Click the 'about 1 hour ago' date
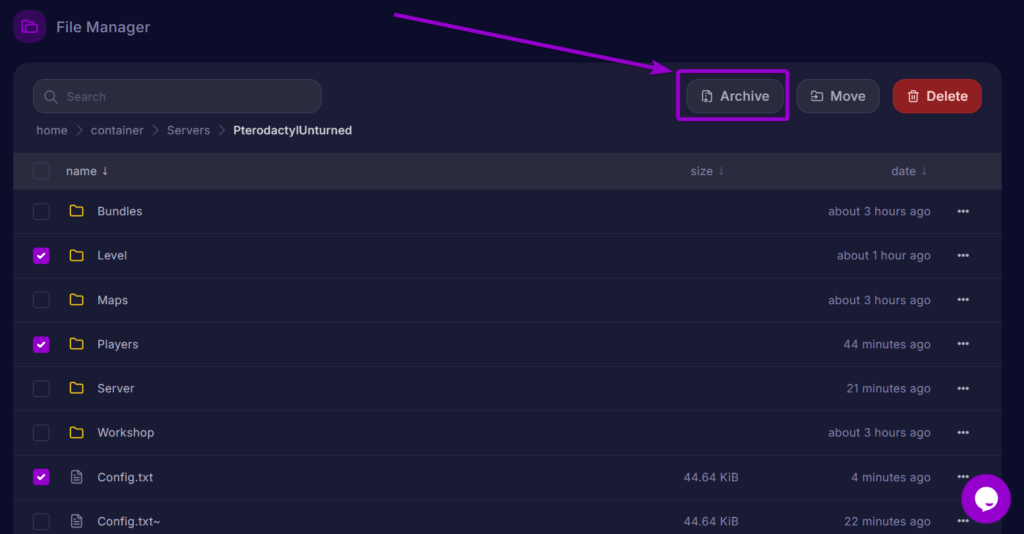The width and height of the screenshot is (1024, 534). (884, 255)
